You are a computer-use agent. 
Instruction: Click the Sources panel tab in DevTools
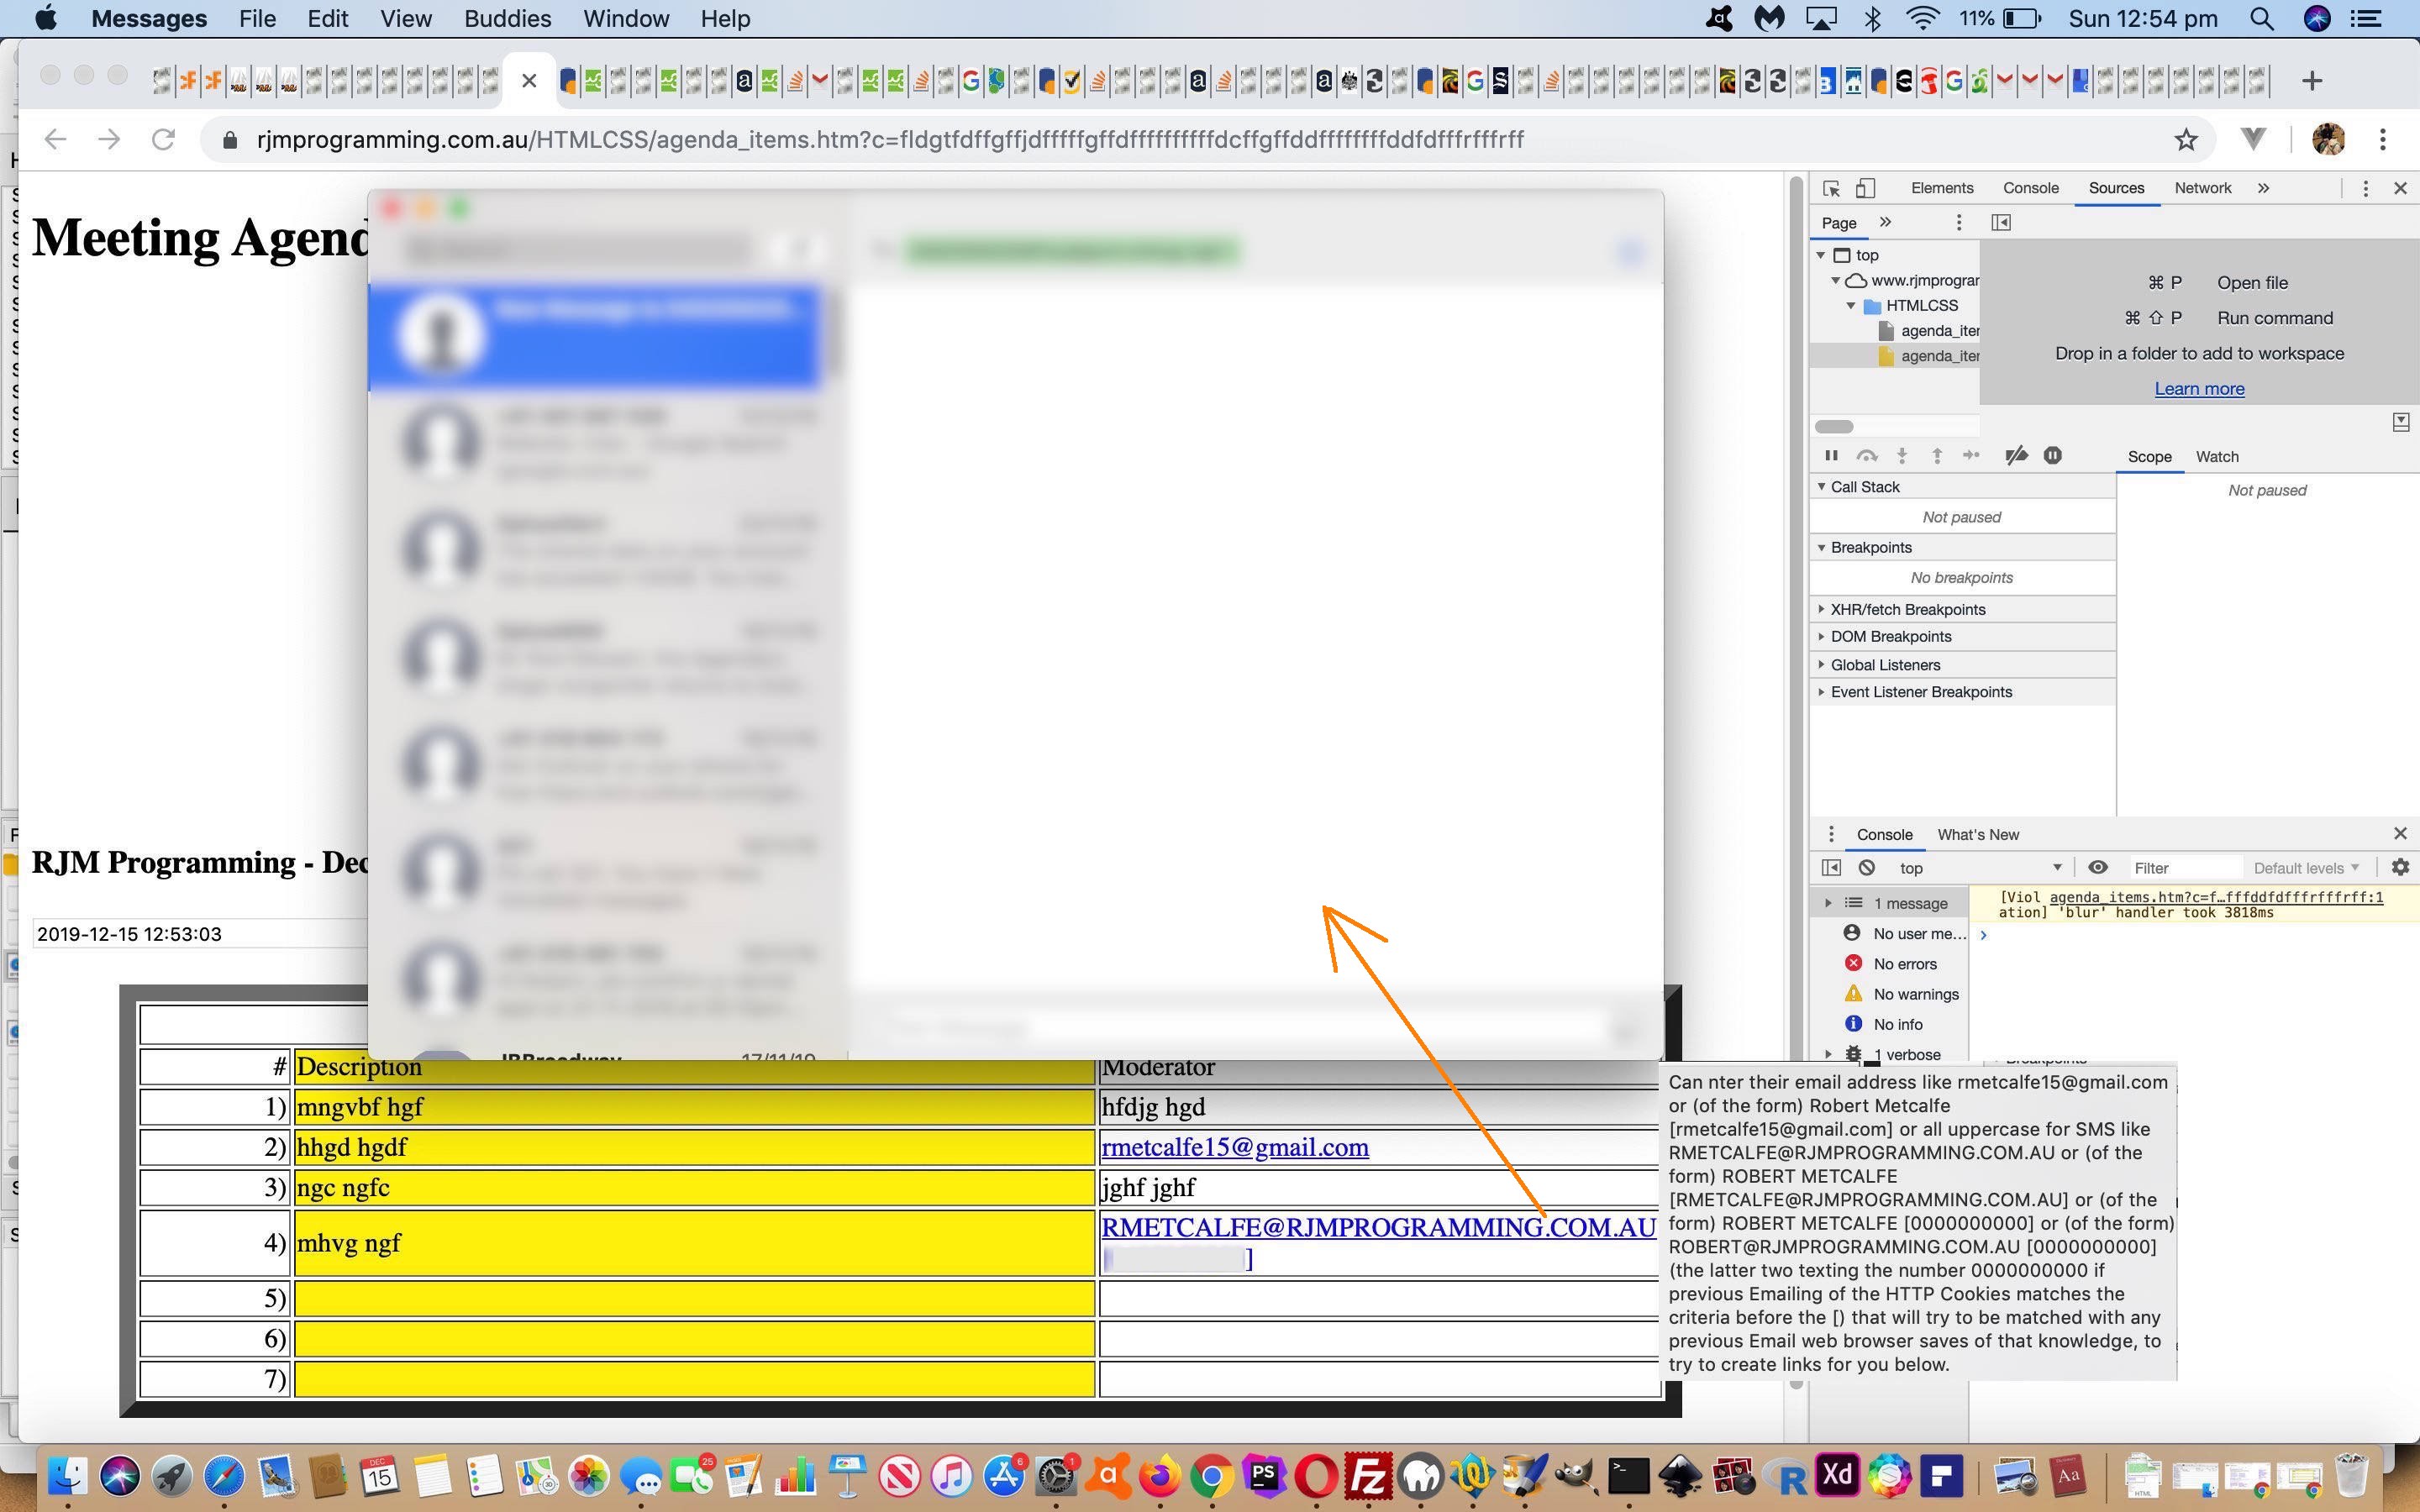pyautogui.click(x=2117, y=188)
